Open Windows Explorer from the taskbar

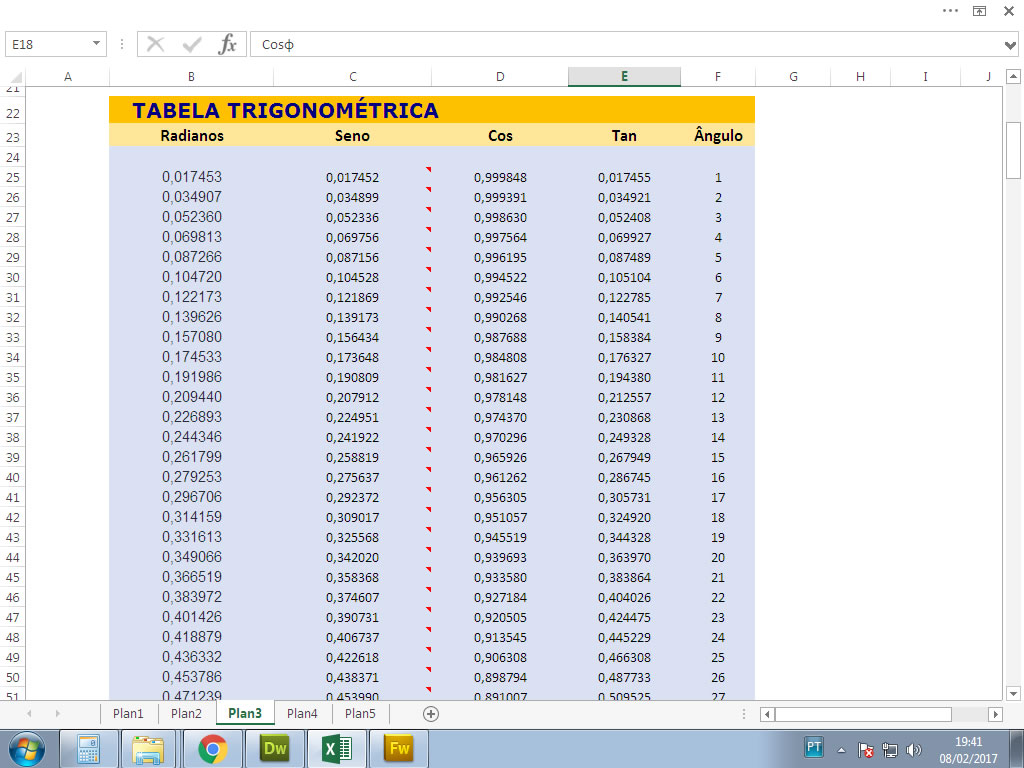(148, 749)
